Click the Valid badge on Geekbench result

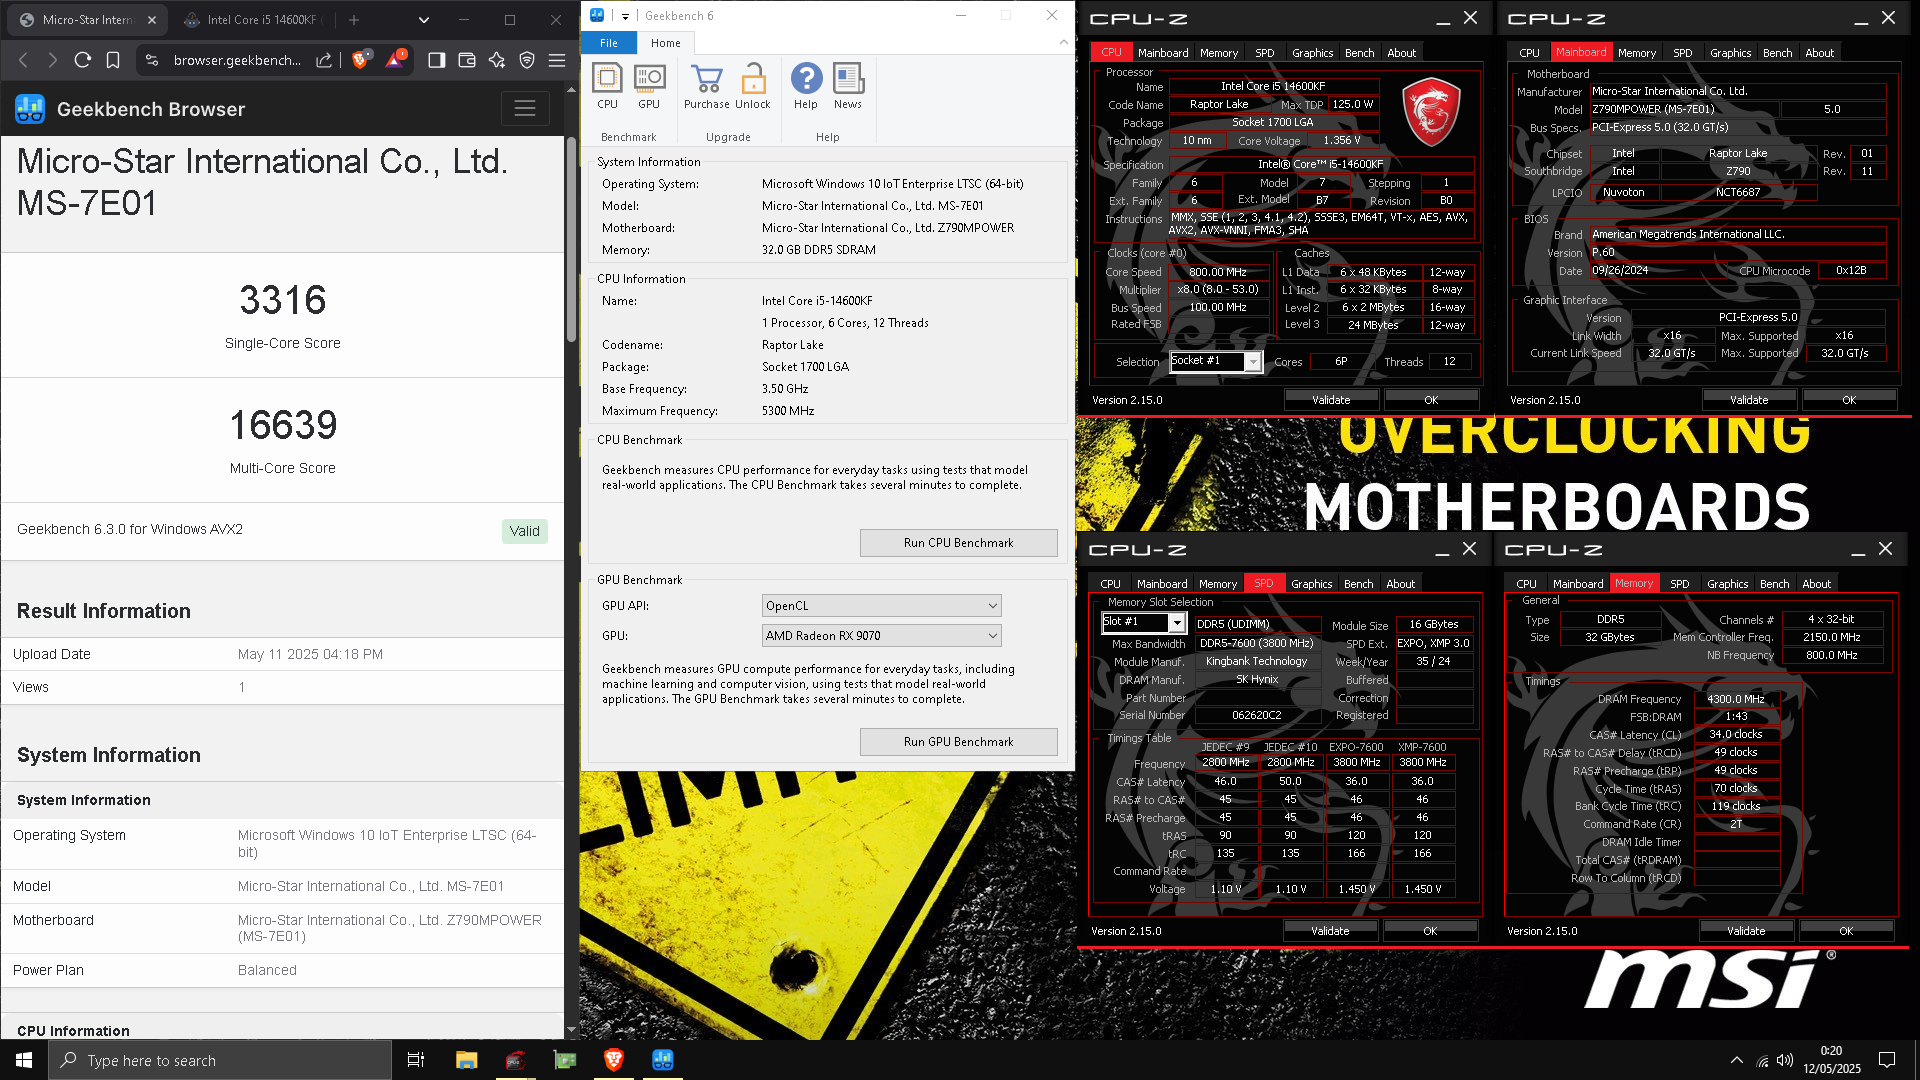[524, 531]
